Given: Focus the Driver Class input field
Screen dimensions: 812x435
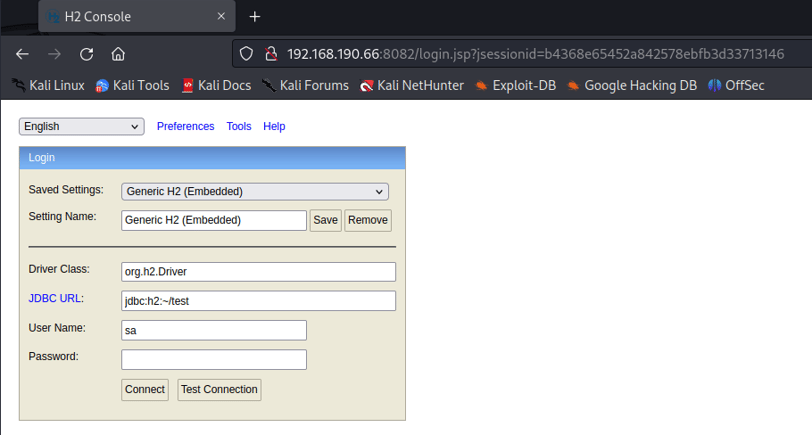Looking at the screenshot, I should [258, 272].
